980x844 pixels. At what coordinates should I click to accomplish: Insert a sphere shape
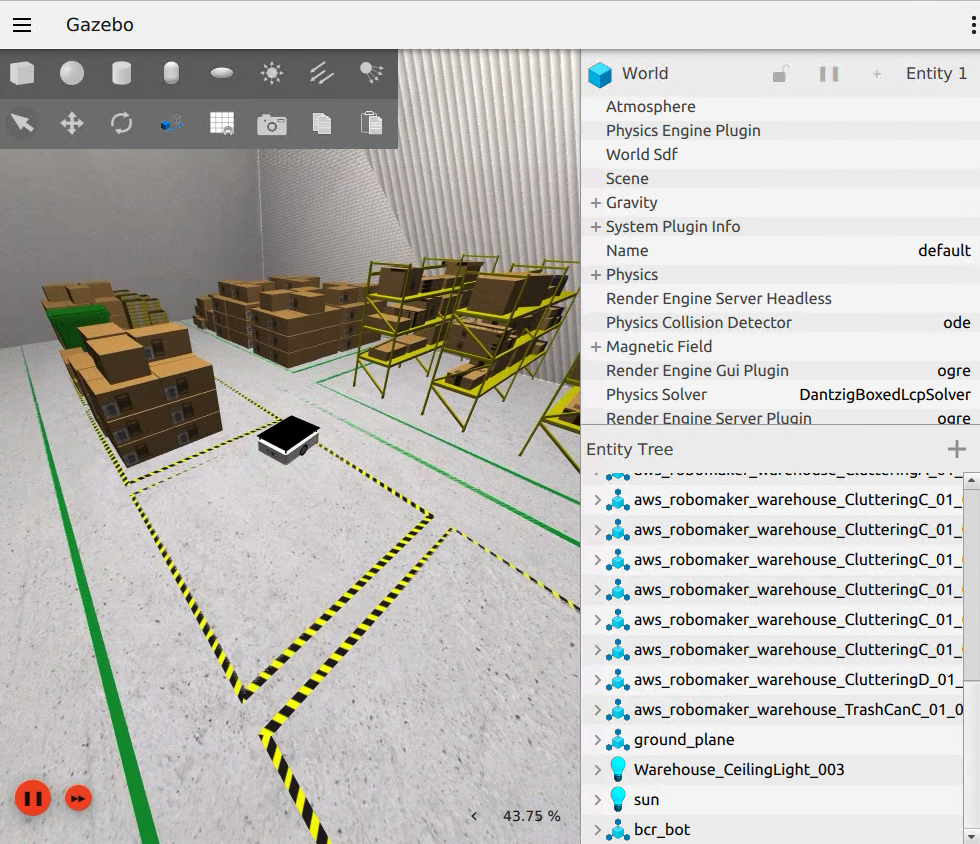coord(72,73)
